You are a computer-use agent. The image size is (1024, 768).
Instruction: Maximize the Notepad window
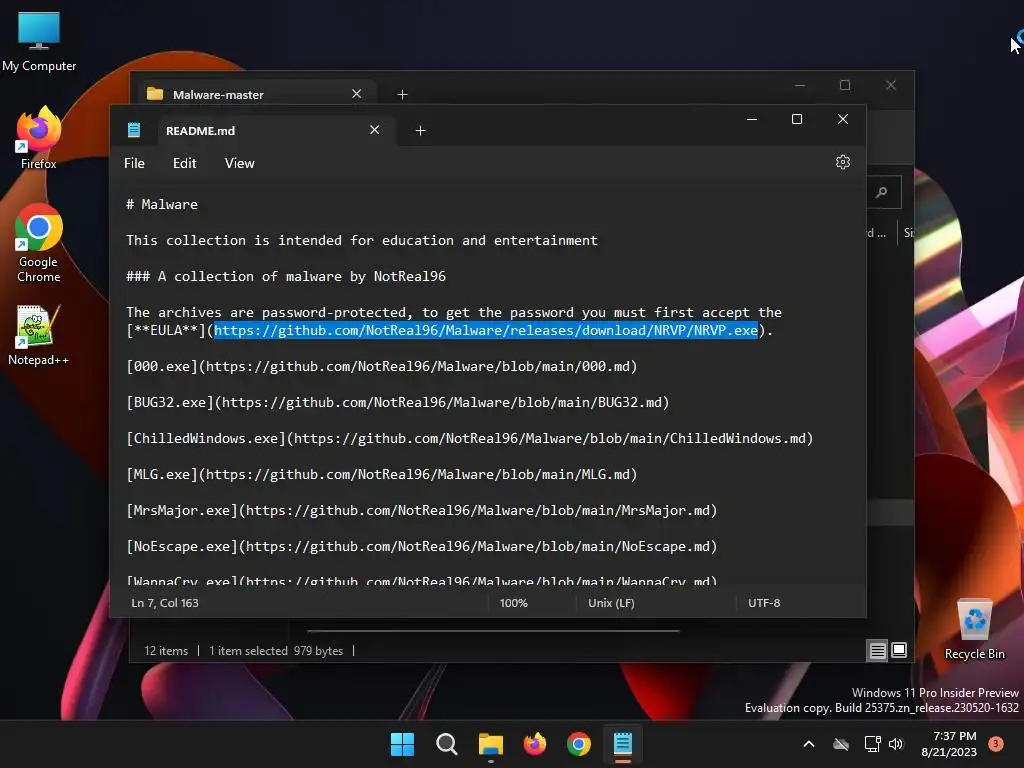click(x=797, y=119)
